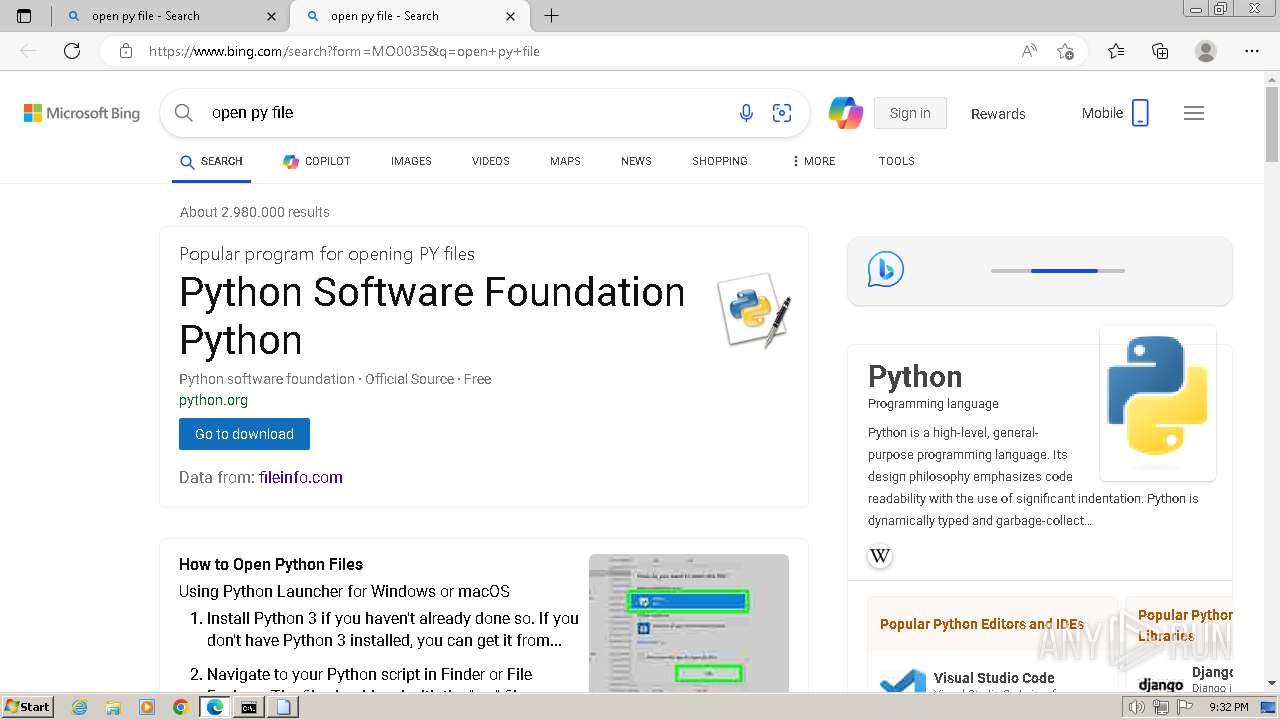Search using an image
The image size is (1280, 720).
[782, 113]
